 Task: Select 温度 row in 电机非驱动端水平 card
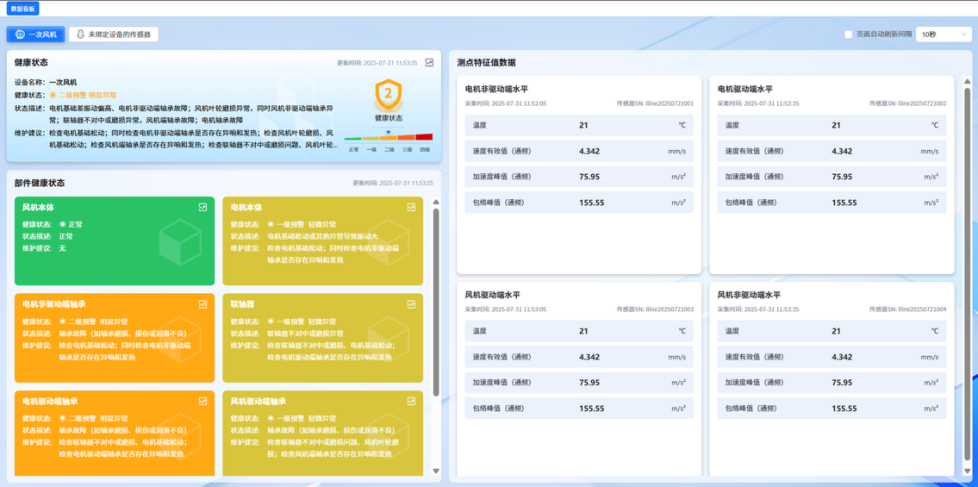[579, 125]
